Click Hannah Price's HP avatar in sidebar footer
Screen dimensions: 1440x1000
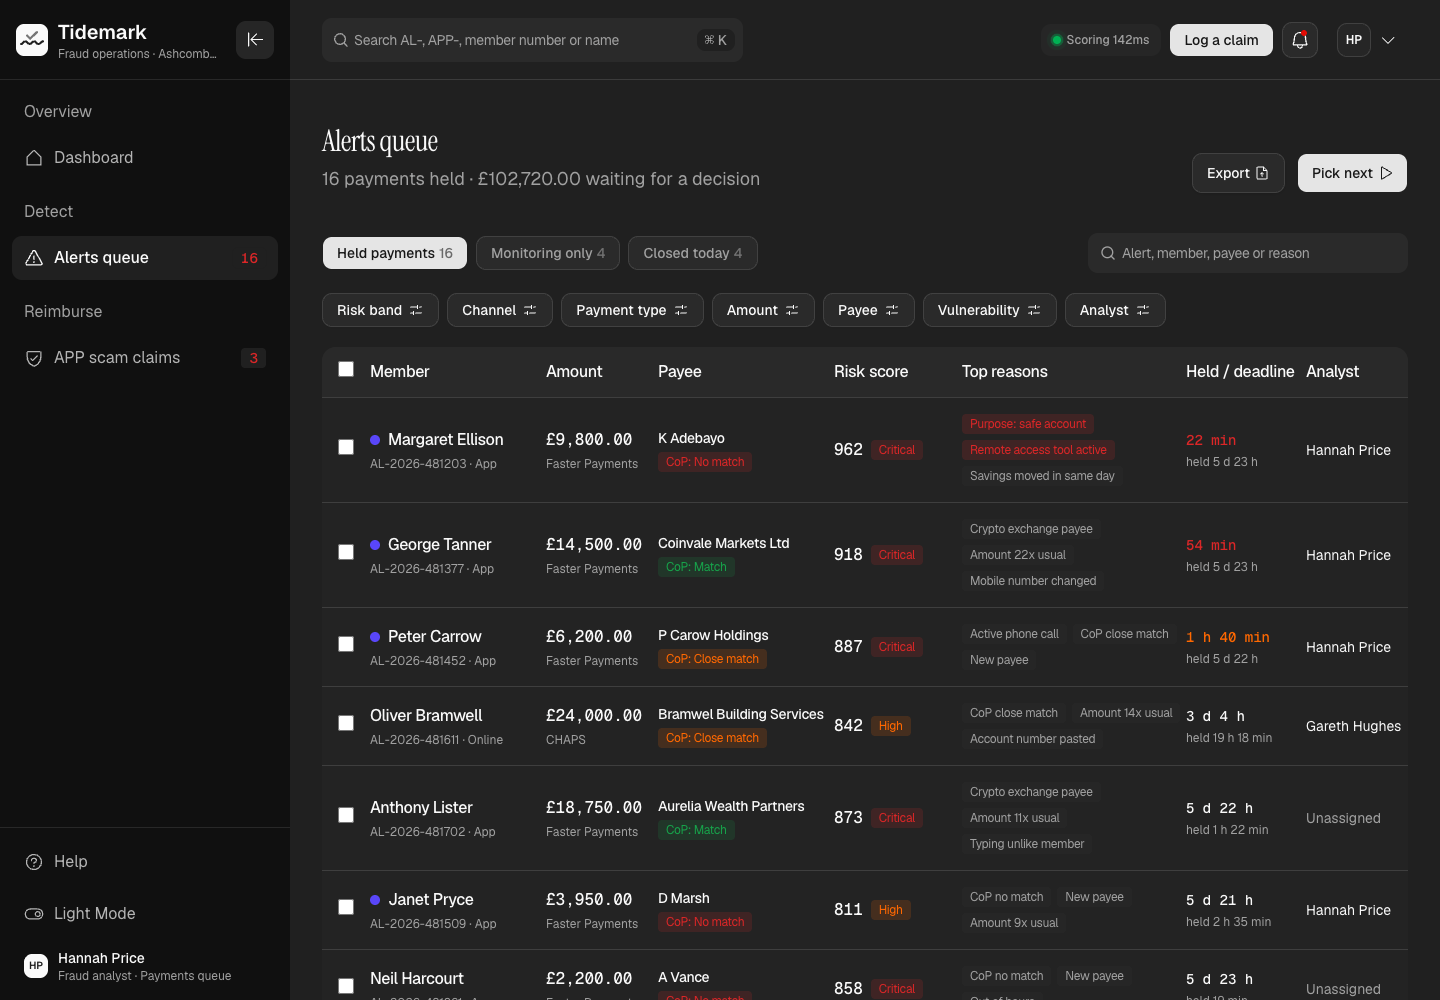point(36,966)
